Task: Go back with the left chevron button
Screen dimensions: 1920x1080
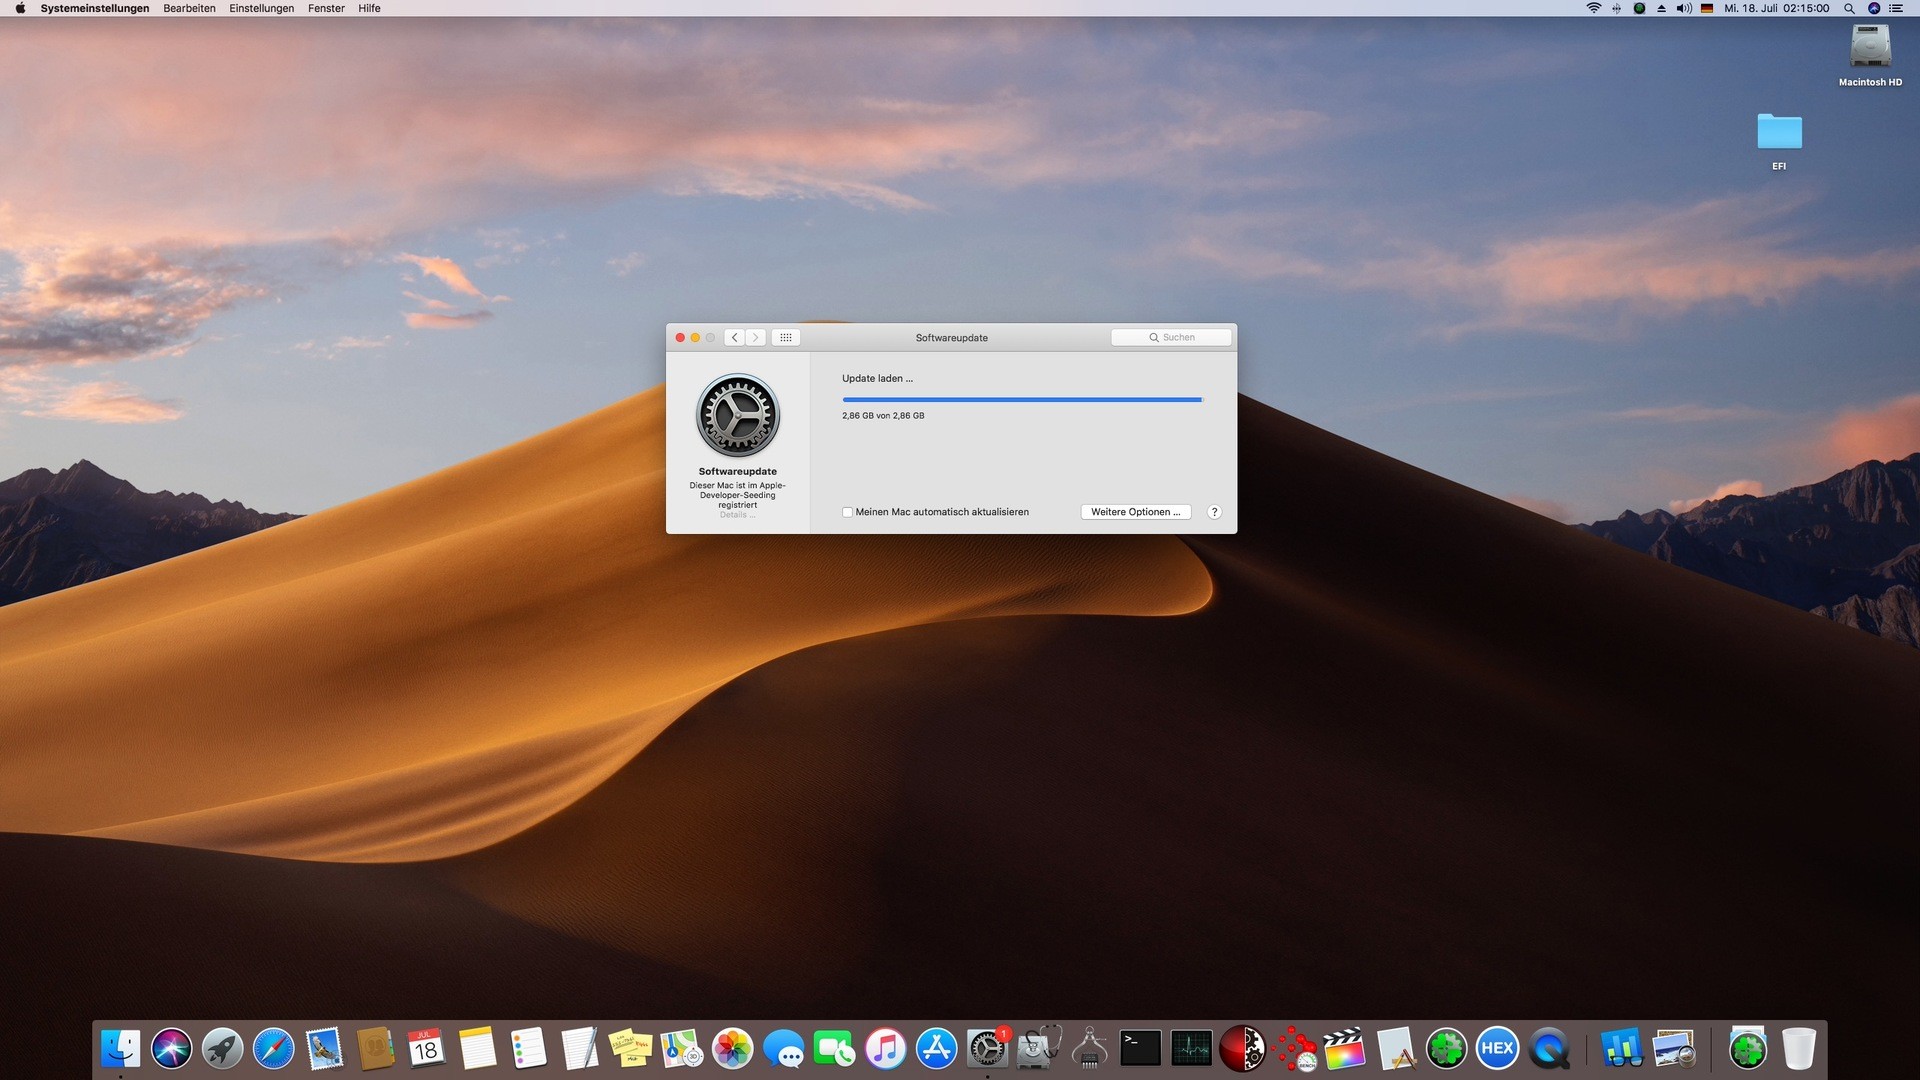Action: point(735,338)
